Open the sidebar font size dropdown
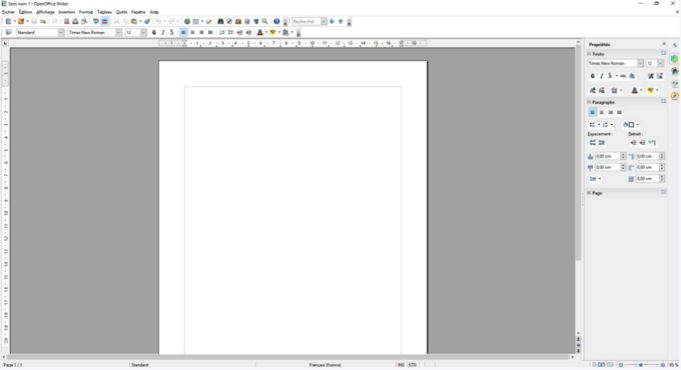This screenshot has height=370, width=681. pos(660,63)
